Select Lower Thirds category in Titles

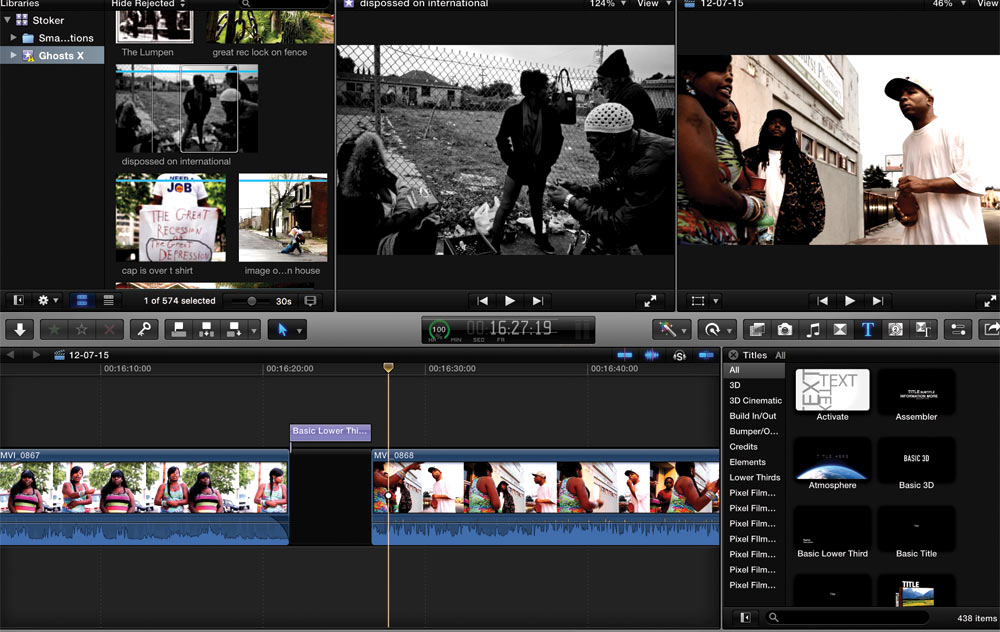(x=755, y=478)
